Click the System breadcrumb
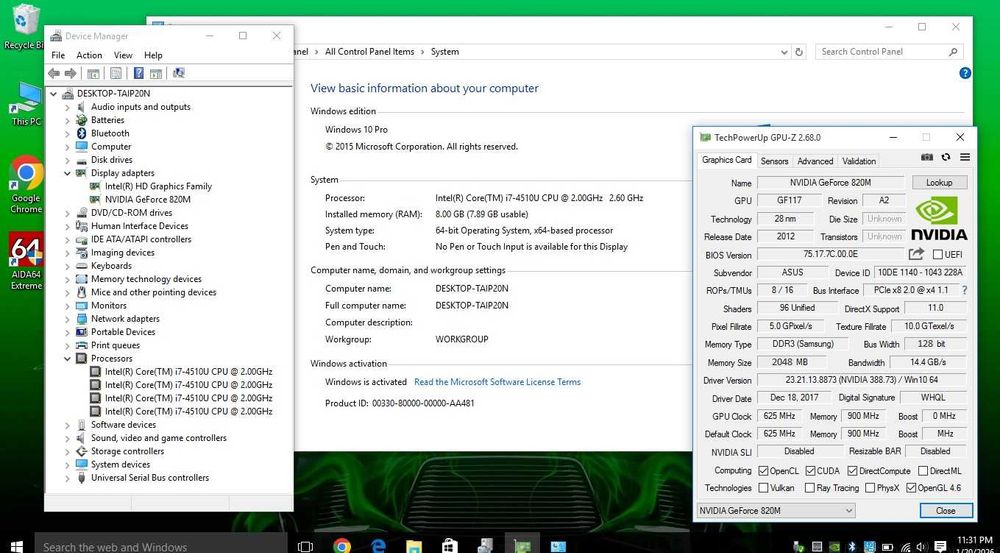 coord(445,52)
